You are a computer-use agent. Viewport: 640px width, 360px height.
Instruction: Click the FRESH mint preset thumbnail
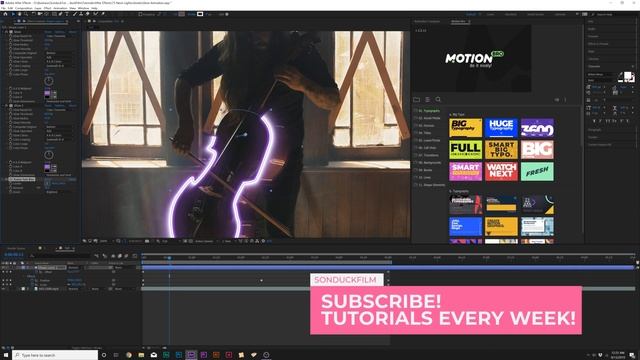(x=537, y=171)
